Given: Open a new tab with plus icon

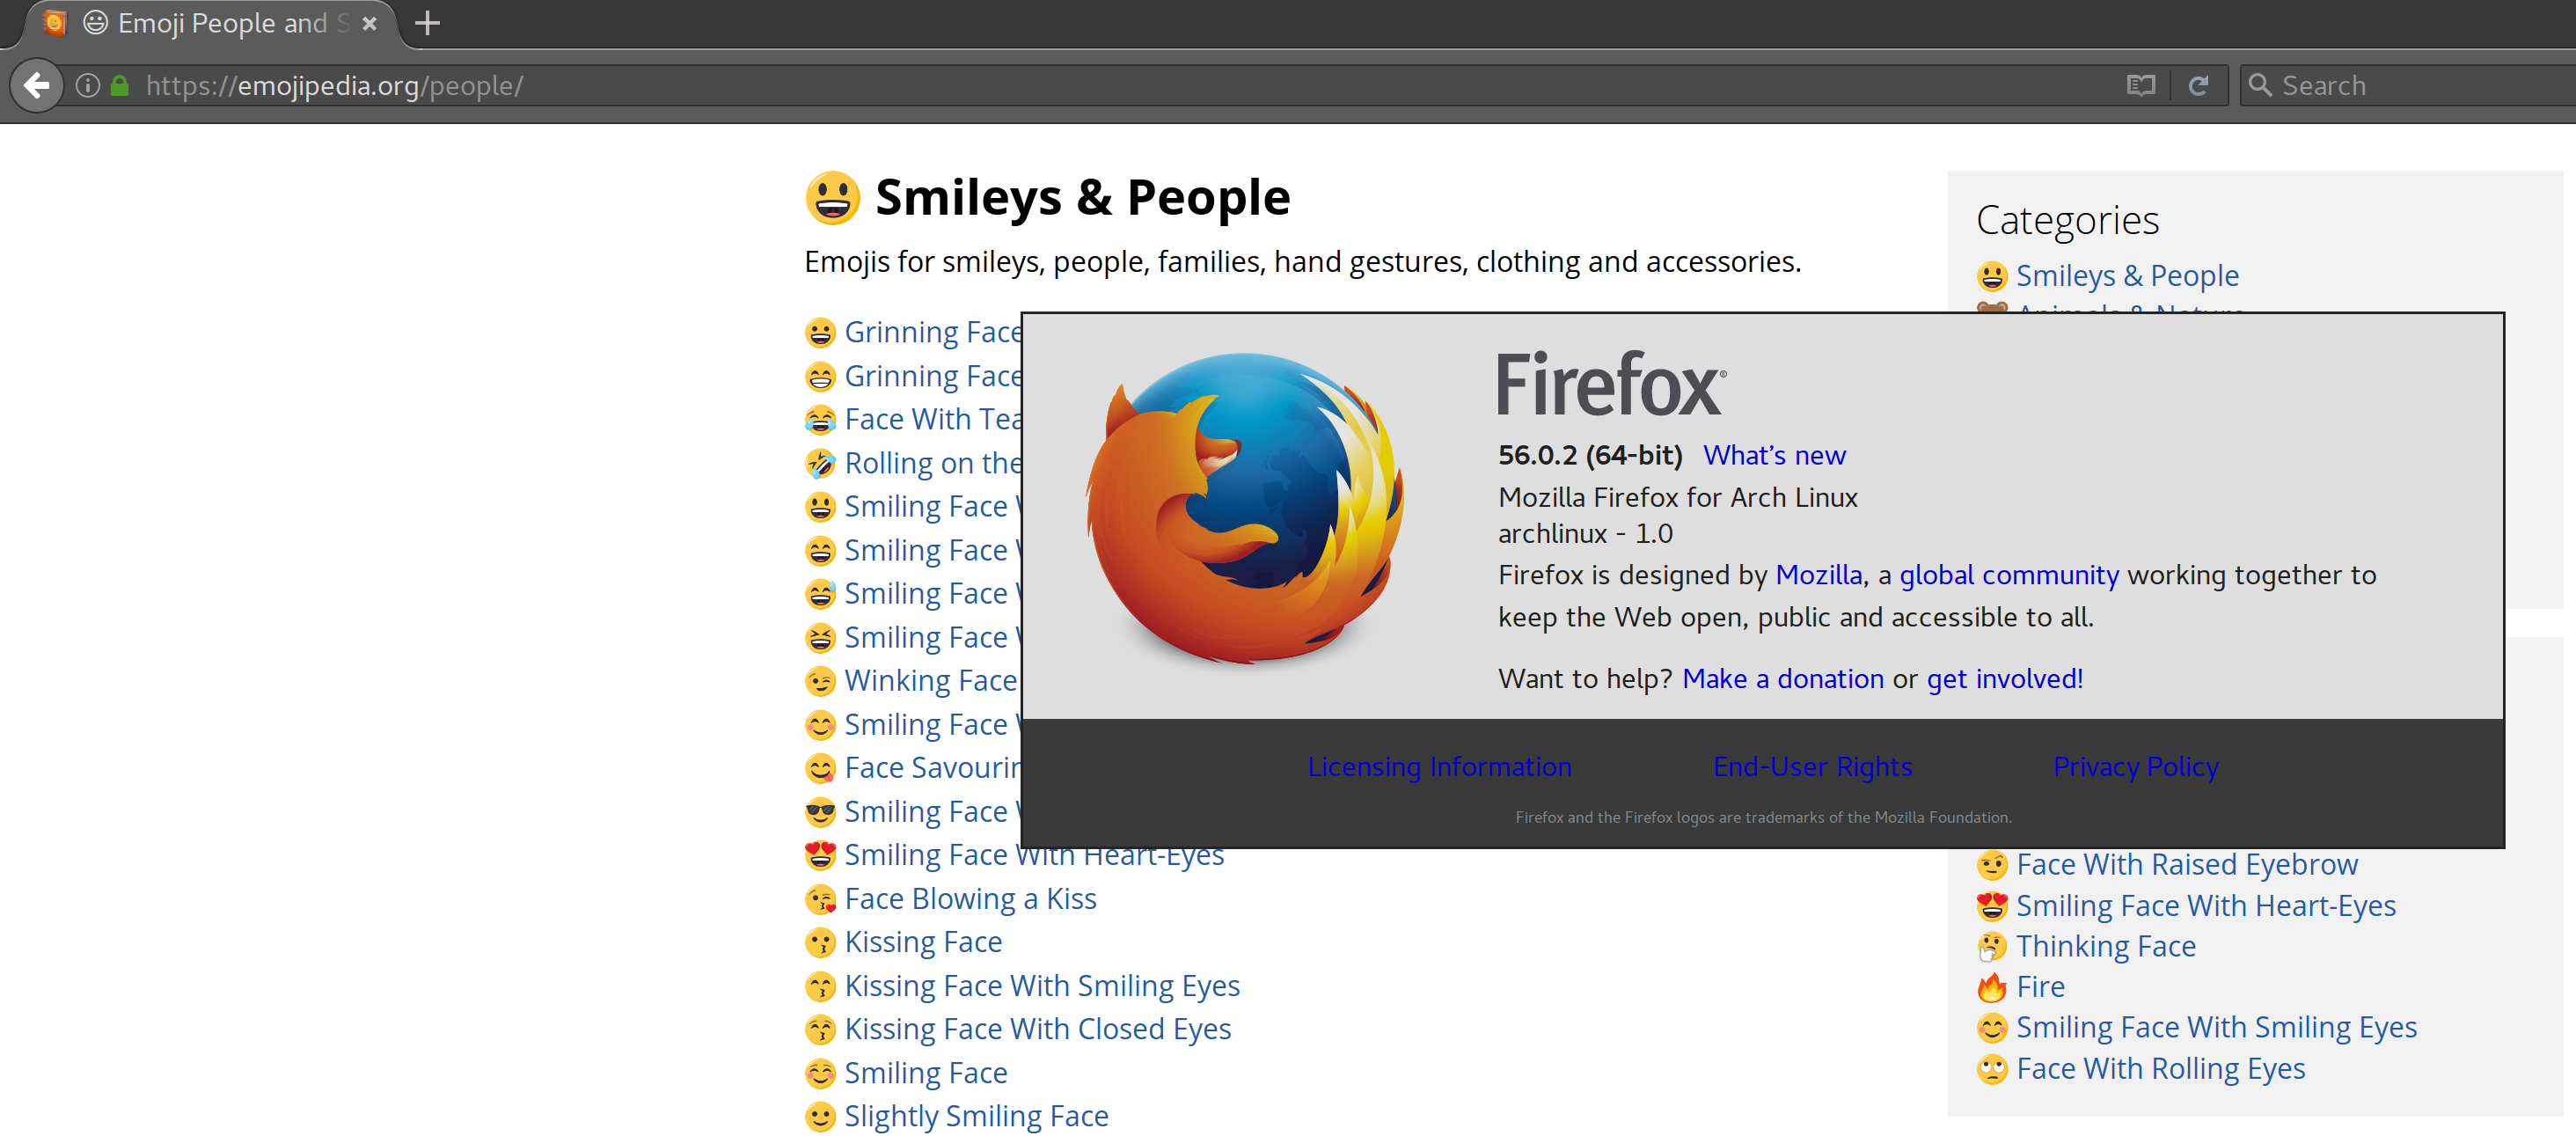Looking at the screenshot, I should 427,23.
